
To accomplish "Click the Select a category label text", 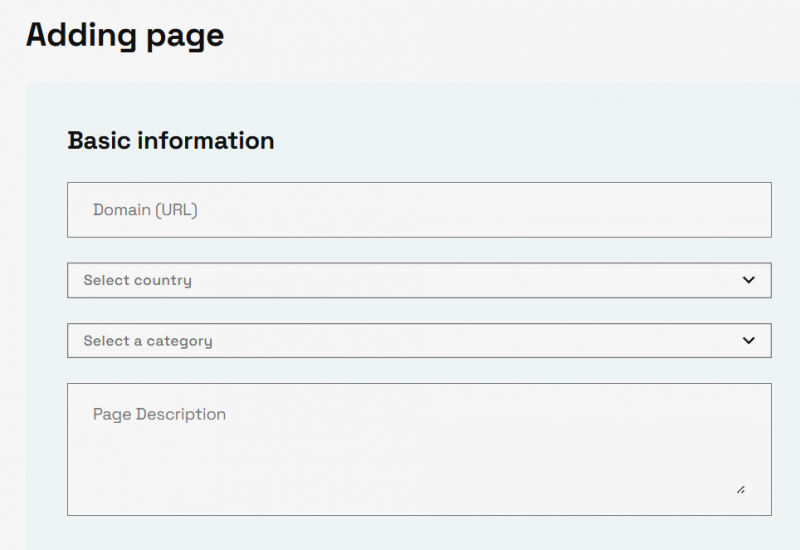I will [148, 341].
